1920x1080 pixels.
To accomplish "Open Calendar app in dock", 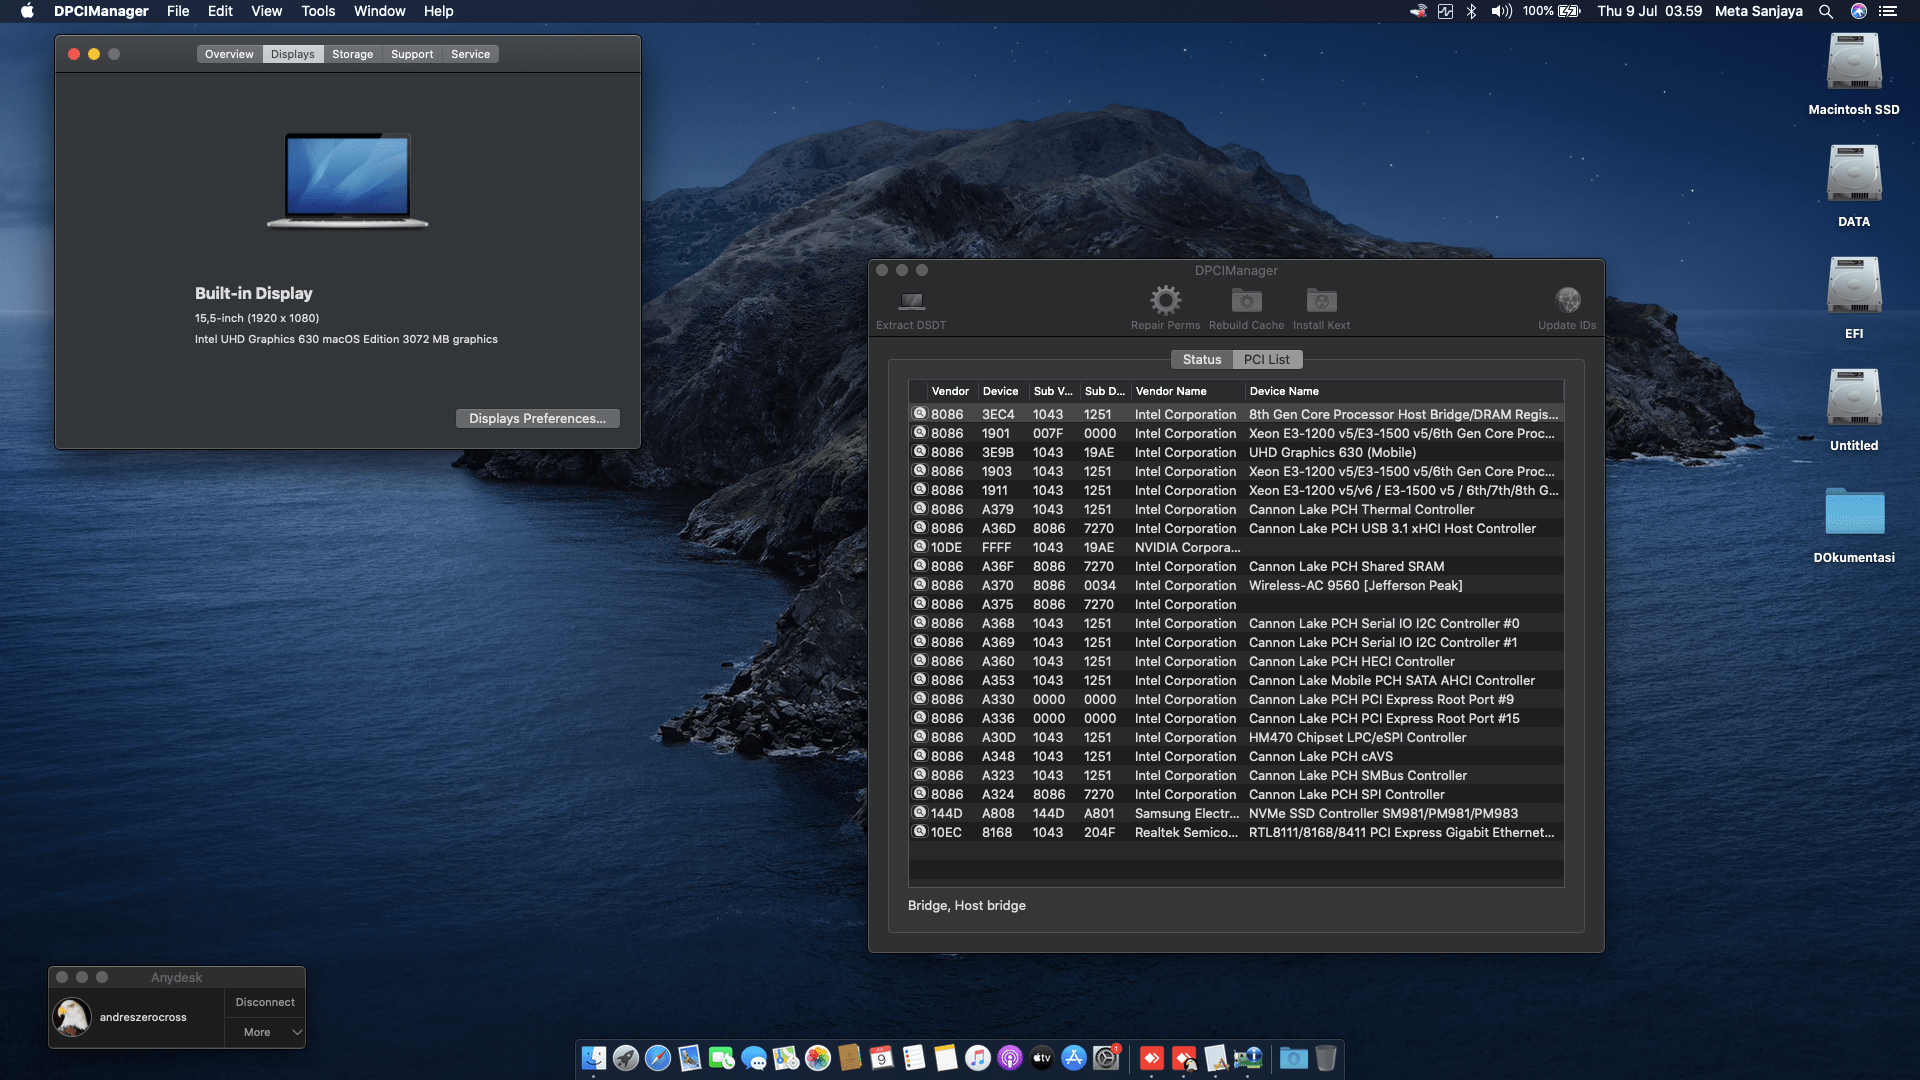I will 882,1058.
